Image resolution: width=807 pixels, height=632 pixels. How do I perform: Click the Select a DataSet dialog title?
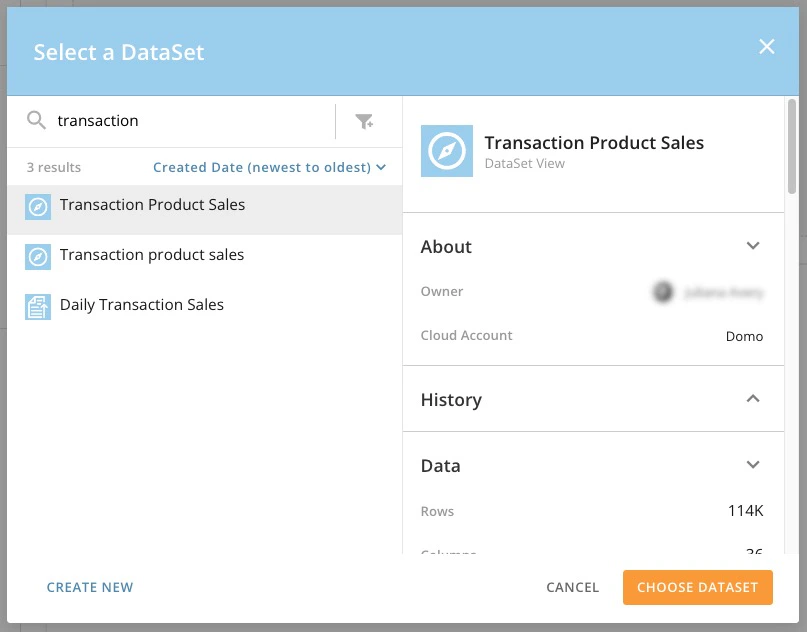(119, 52)
